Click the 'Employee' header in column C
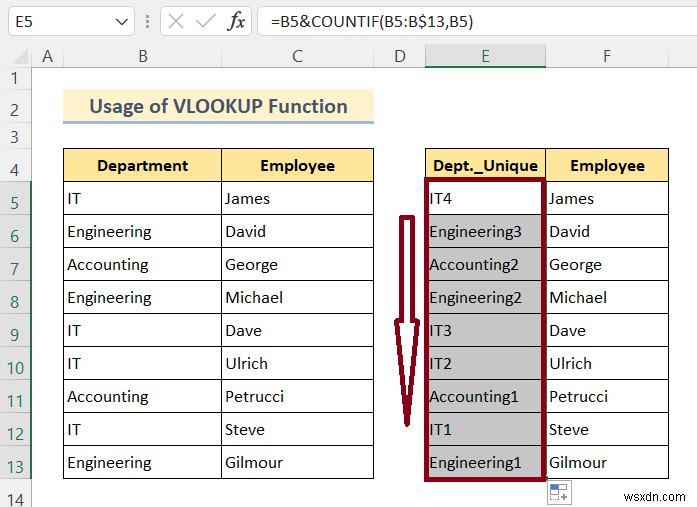Viewport: 697px width, 507px height. click(297, 165)
